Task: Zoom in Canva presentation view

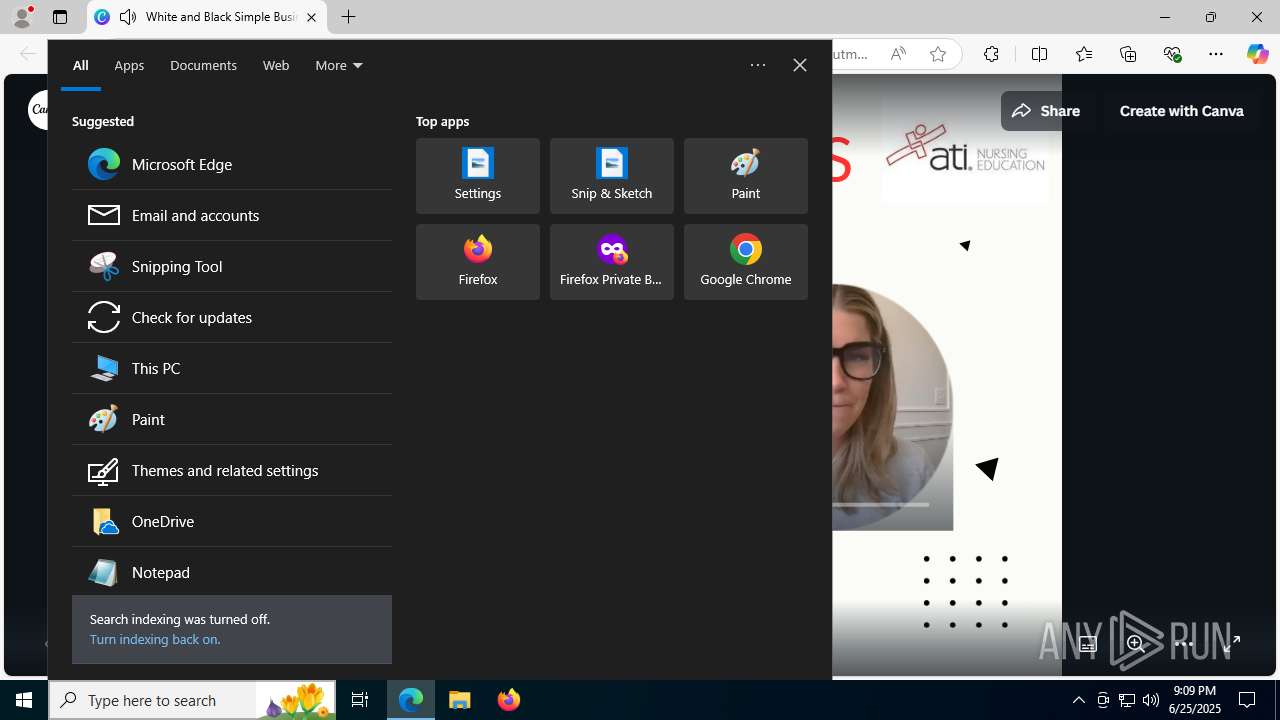Action: pyautogui.click(x=1135, y=644)
